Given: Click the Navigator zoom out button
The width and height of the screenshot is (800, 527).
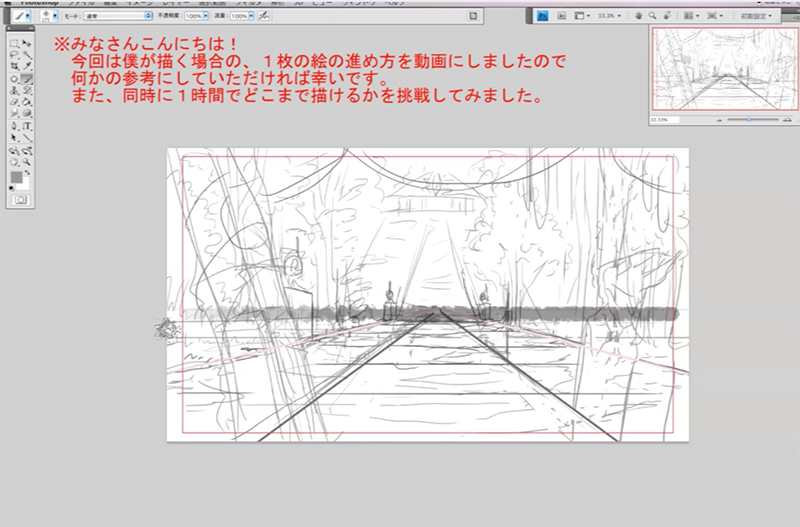Looking at the screenshot, I should point(719,120).
